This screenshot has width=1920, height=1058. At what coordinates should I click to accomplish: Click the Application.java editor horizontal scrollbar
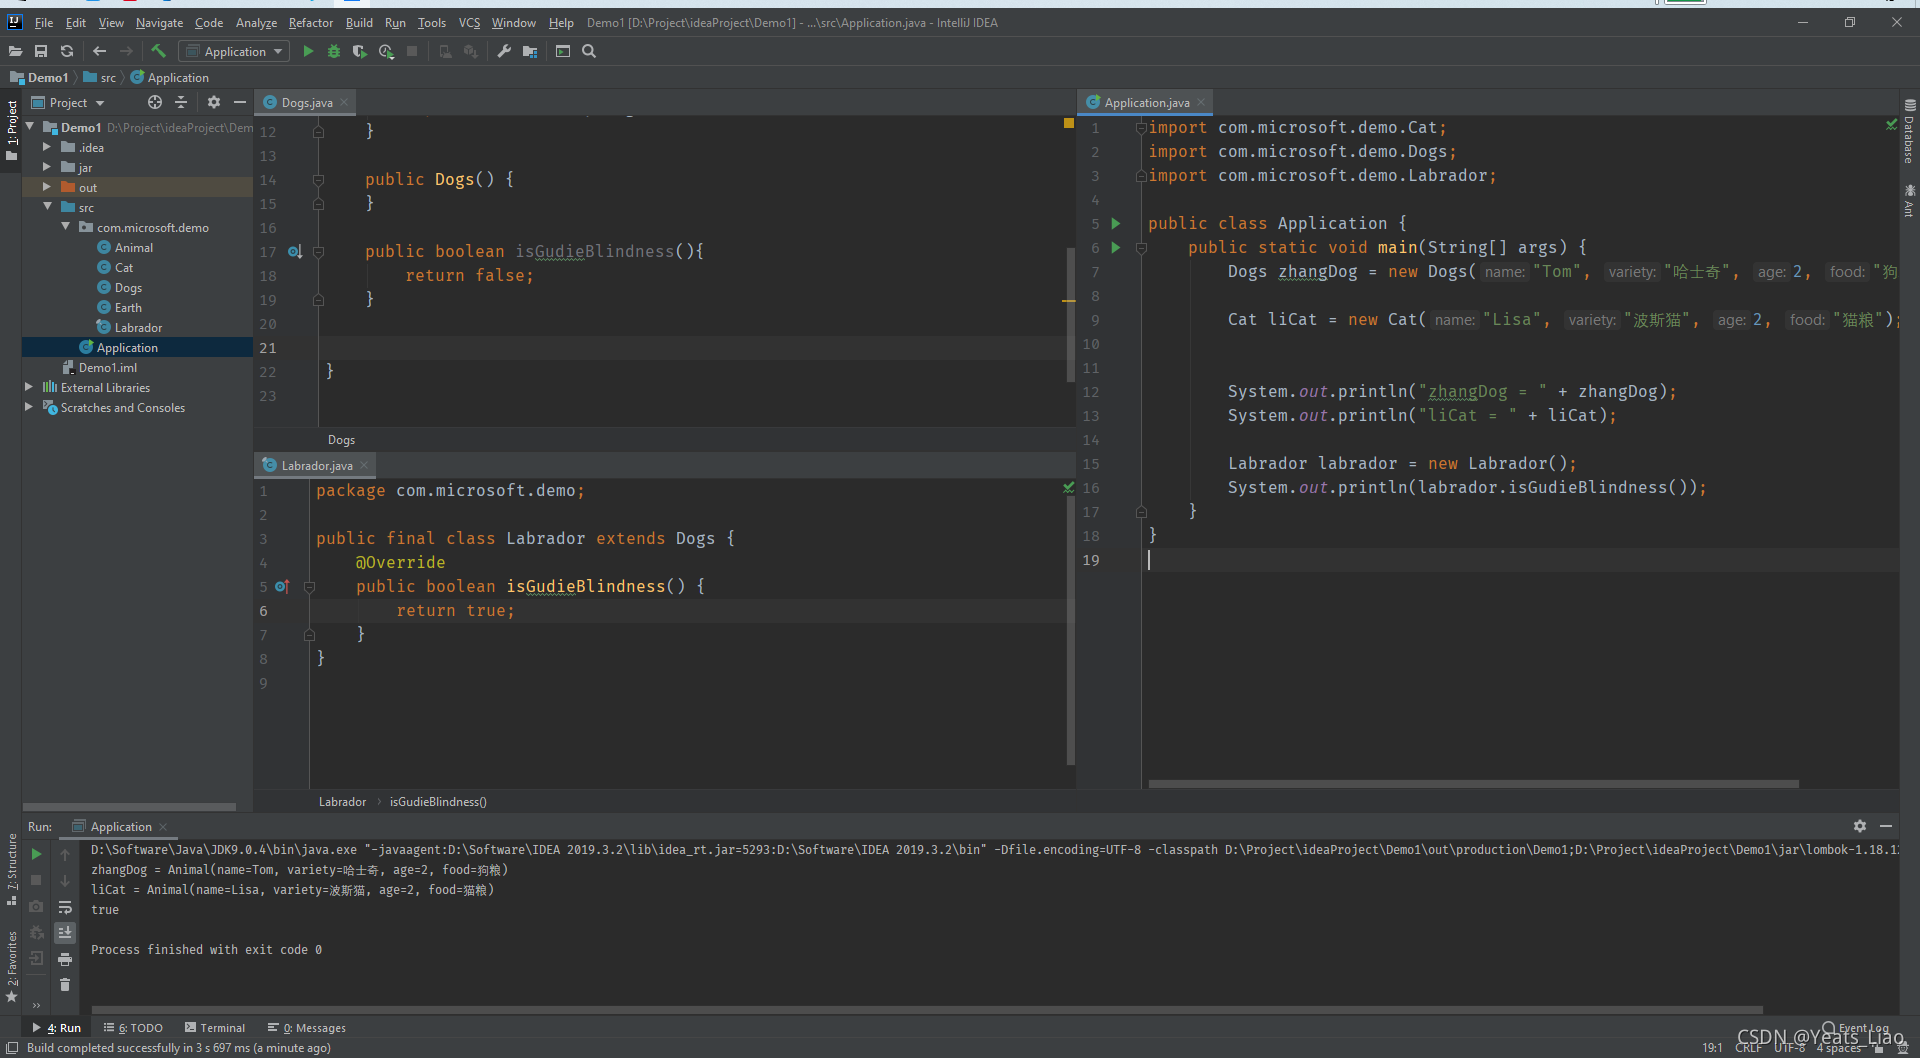[x=1472, y=784]
